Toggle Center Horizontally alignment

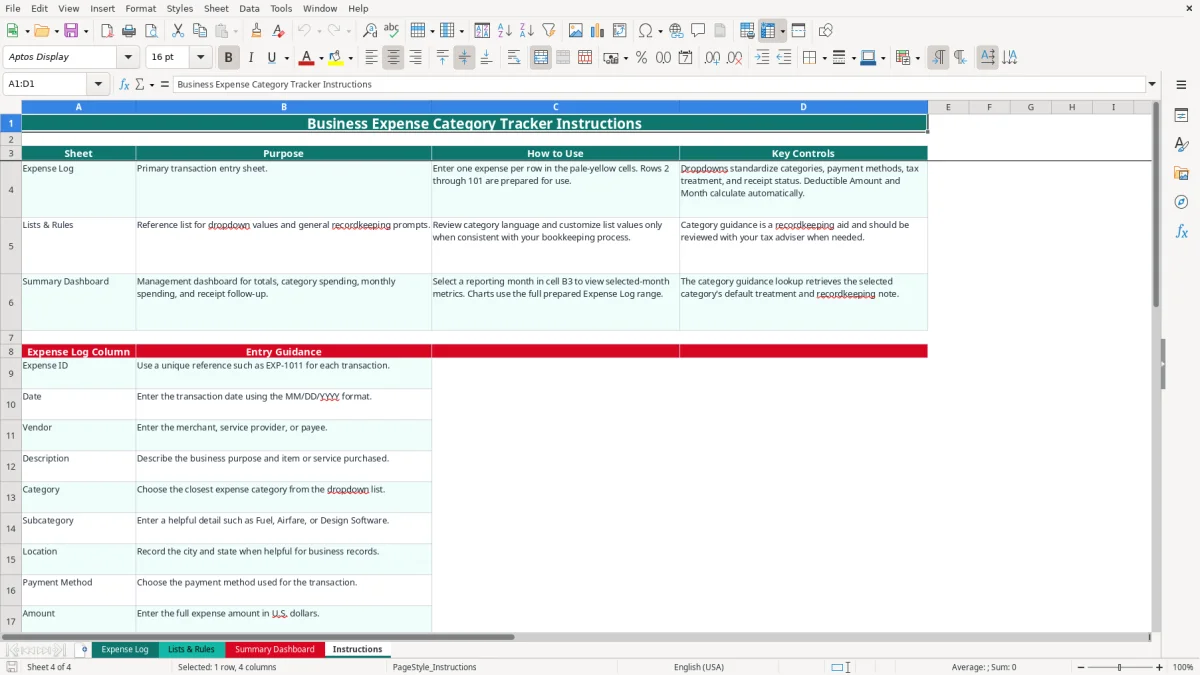tap(393, 58)
